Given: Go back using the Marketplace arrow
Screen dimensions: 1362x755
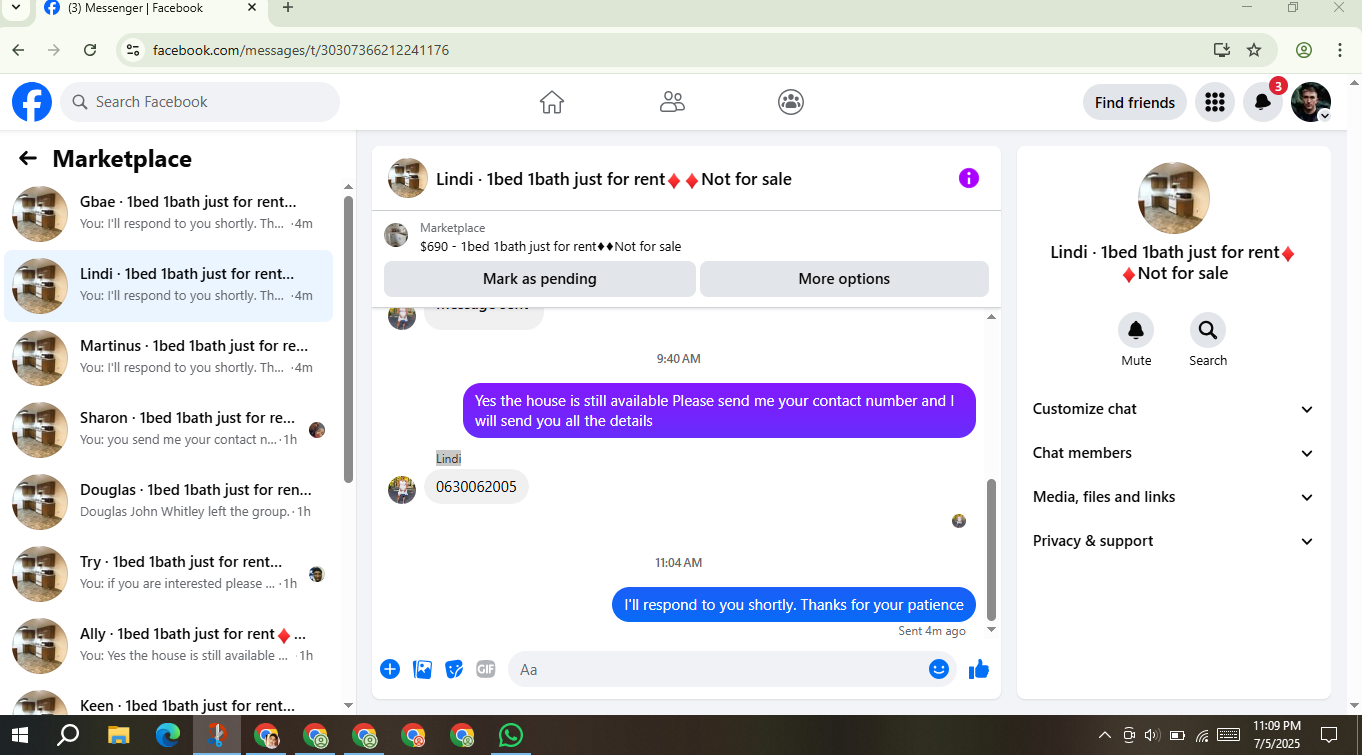Looking at the screenshot, I should pos(28,158).
